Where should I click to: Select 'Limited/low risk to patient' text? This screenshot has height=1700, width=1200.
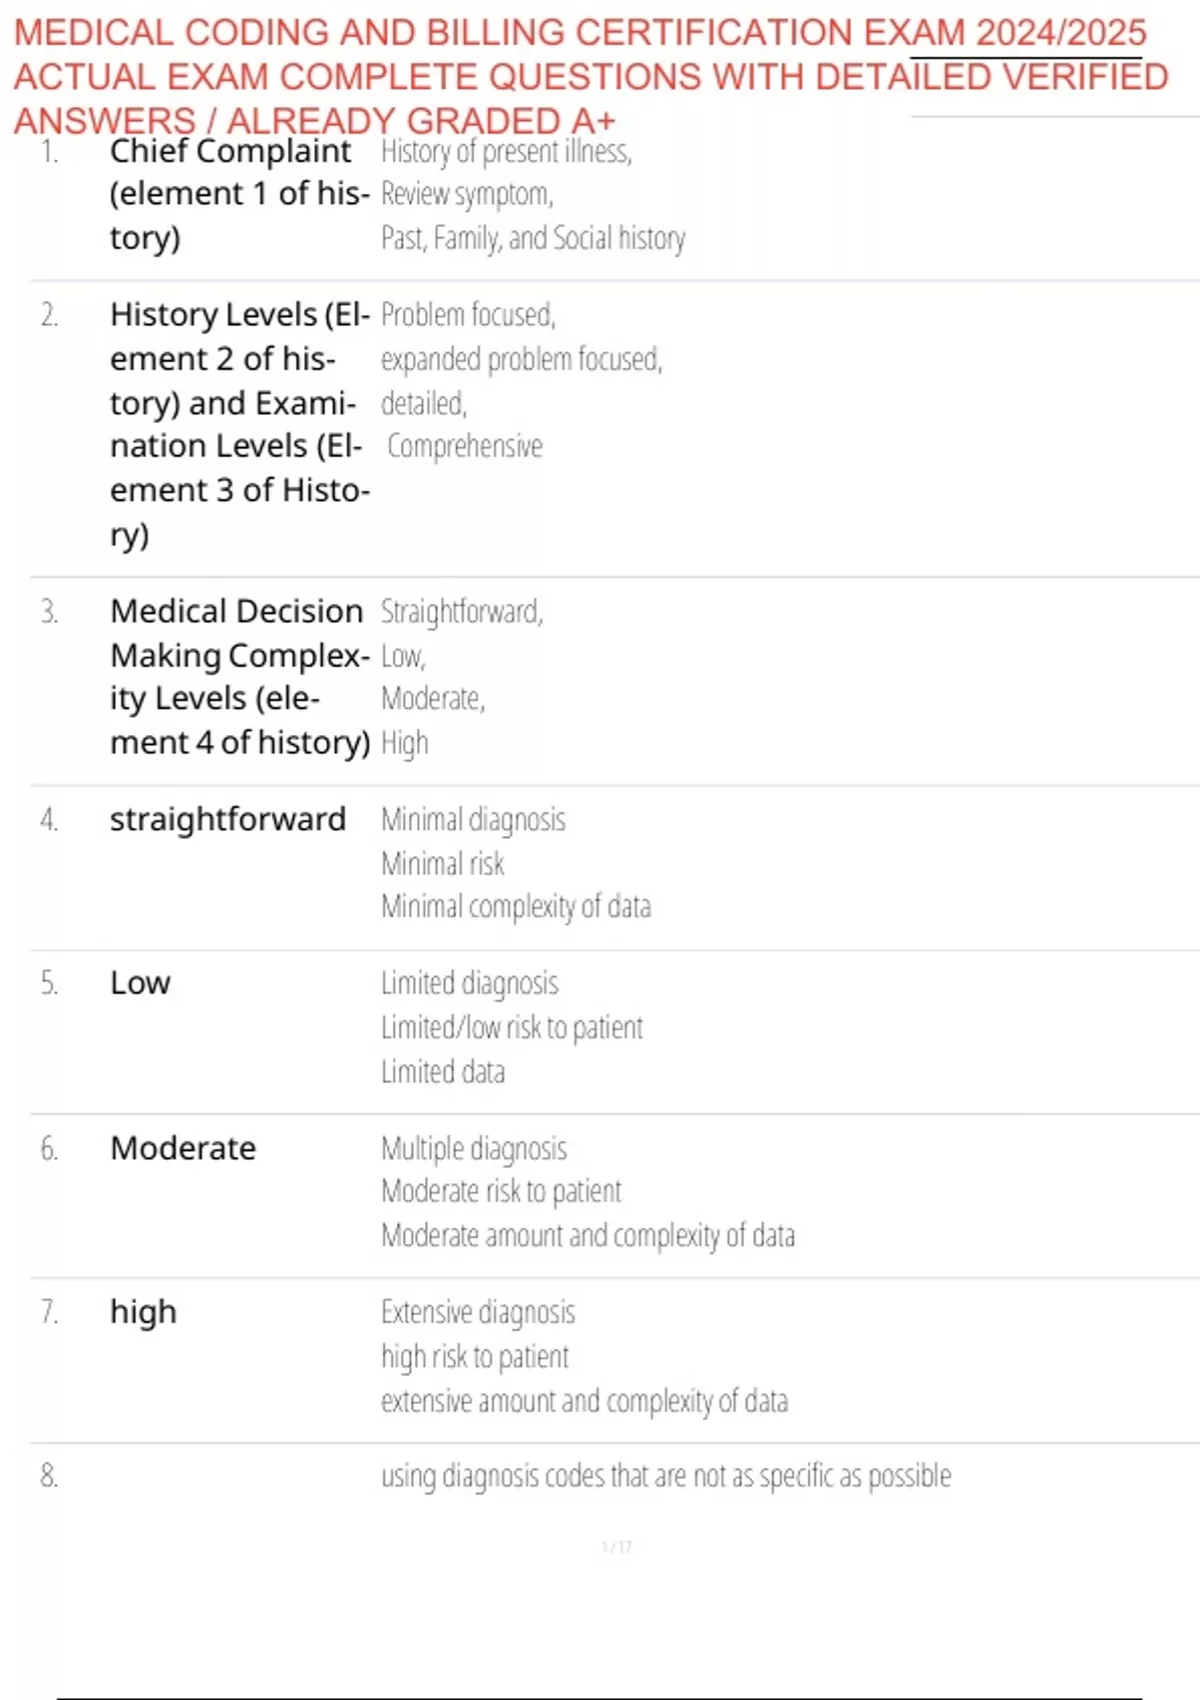click(x=512, y=1027)
